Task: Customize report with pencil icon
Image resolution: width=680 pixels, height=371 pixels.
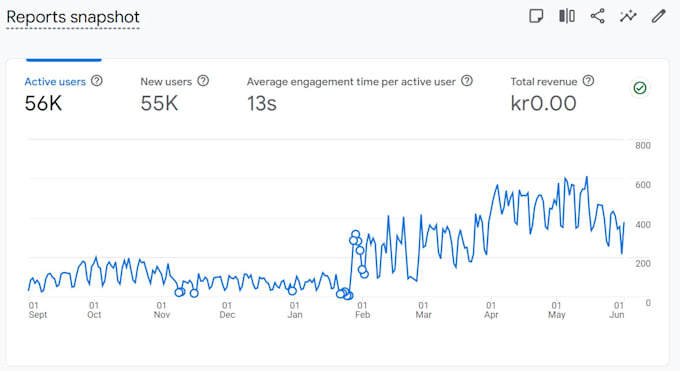Action: 659,16
